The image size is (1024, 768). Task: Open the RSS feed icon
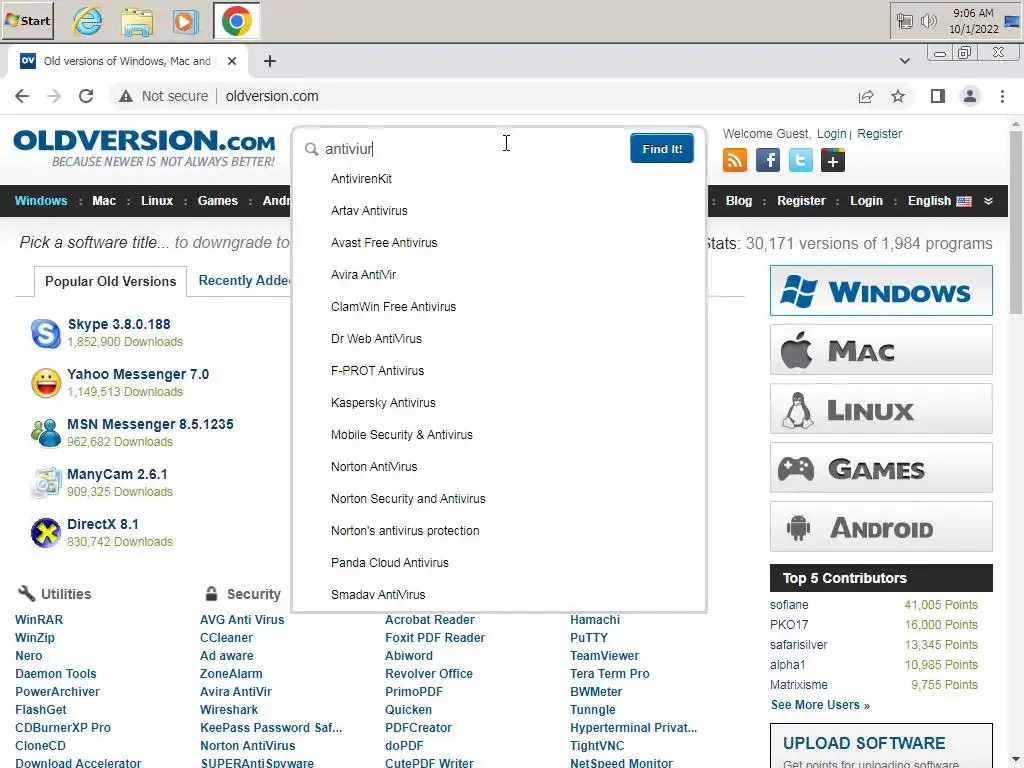735,160
